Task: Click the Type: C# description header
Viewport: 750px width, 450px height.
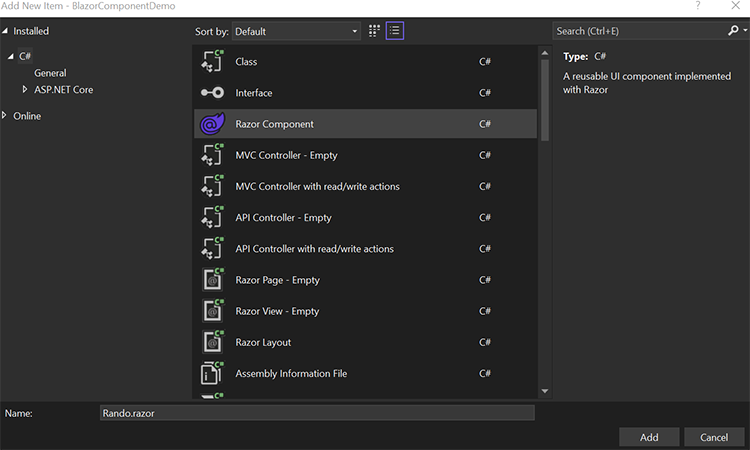Action: click(585, 56)
